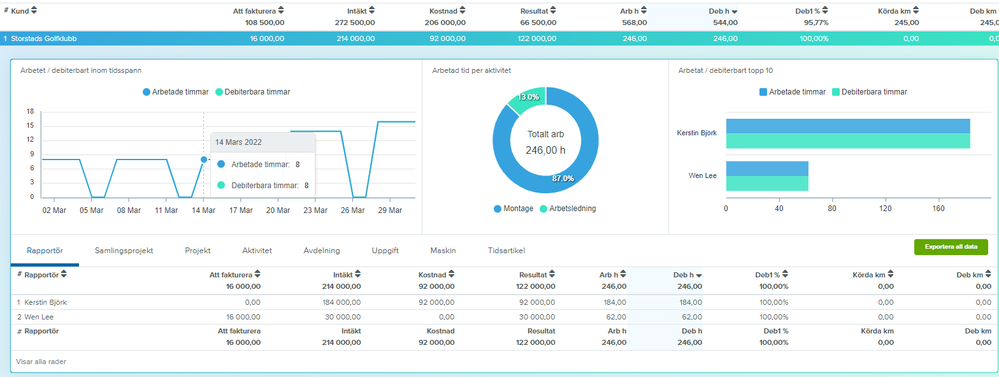Toggle Montage slice in donut legend
Screen dimensions: 999x377
point(514,208)
